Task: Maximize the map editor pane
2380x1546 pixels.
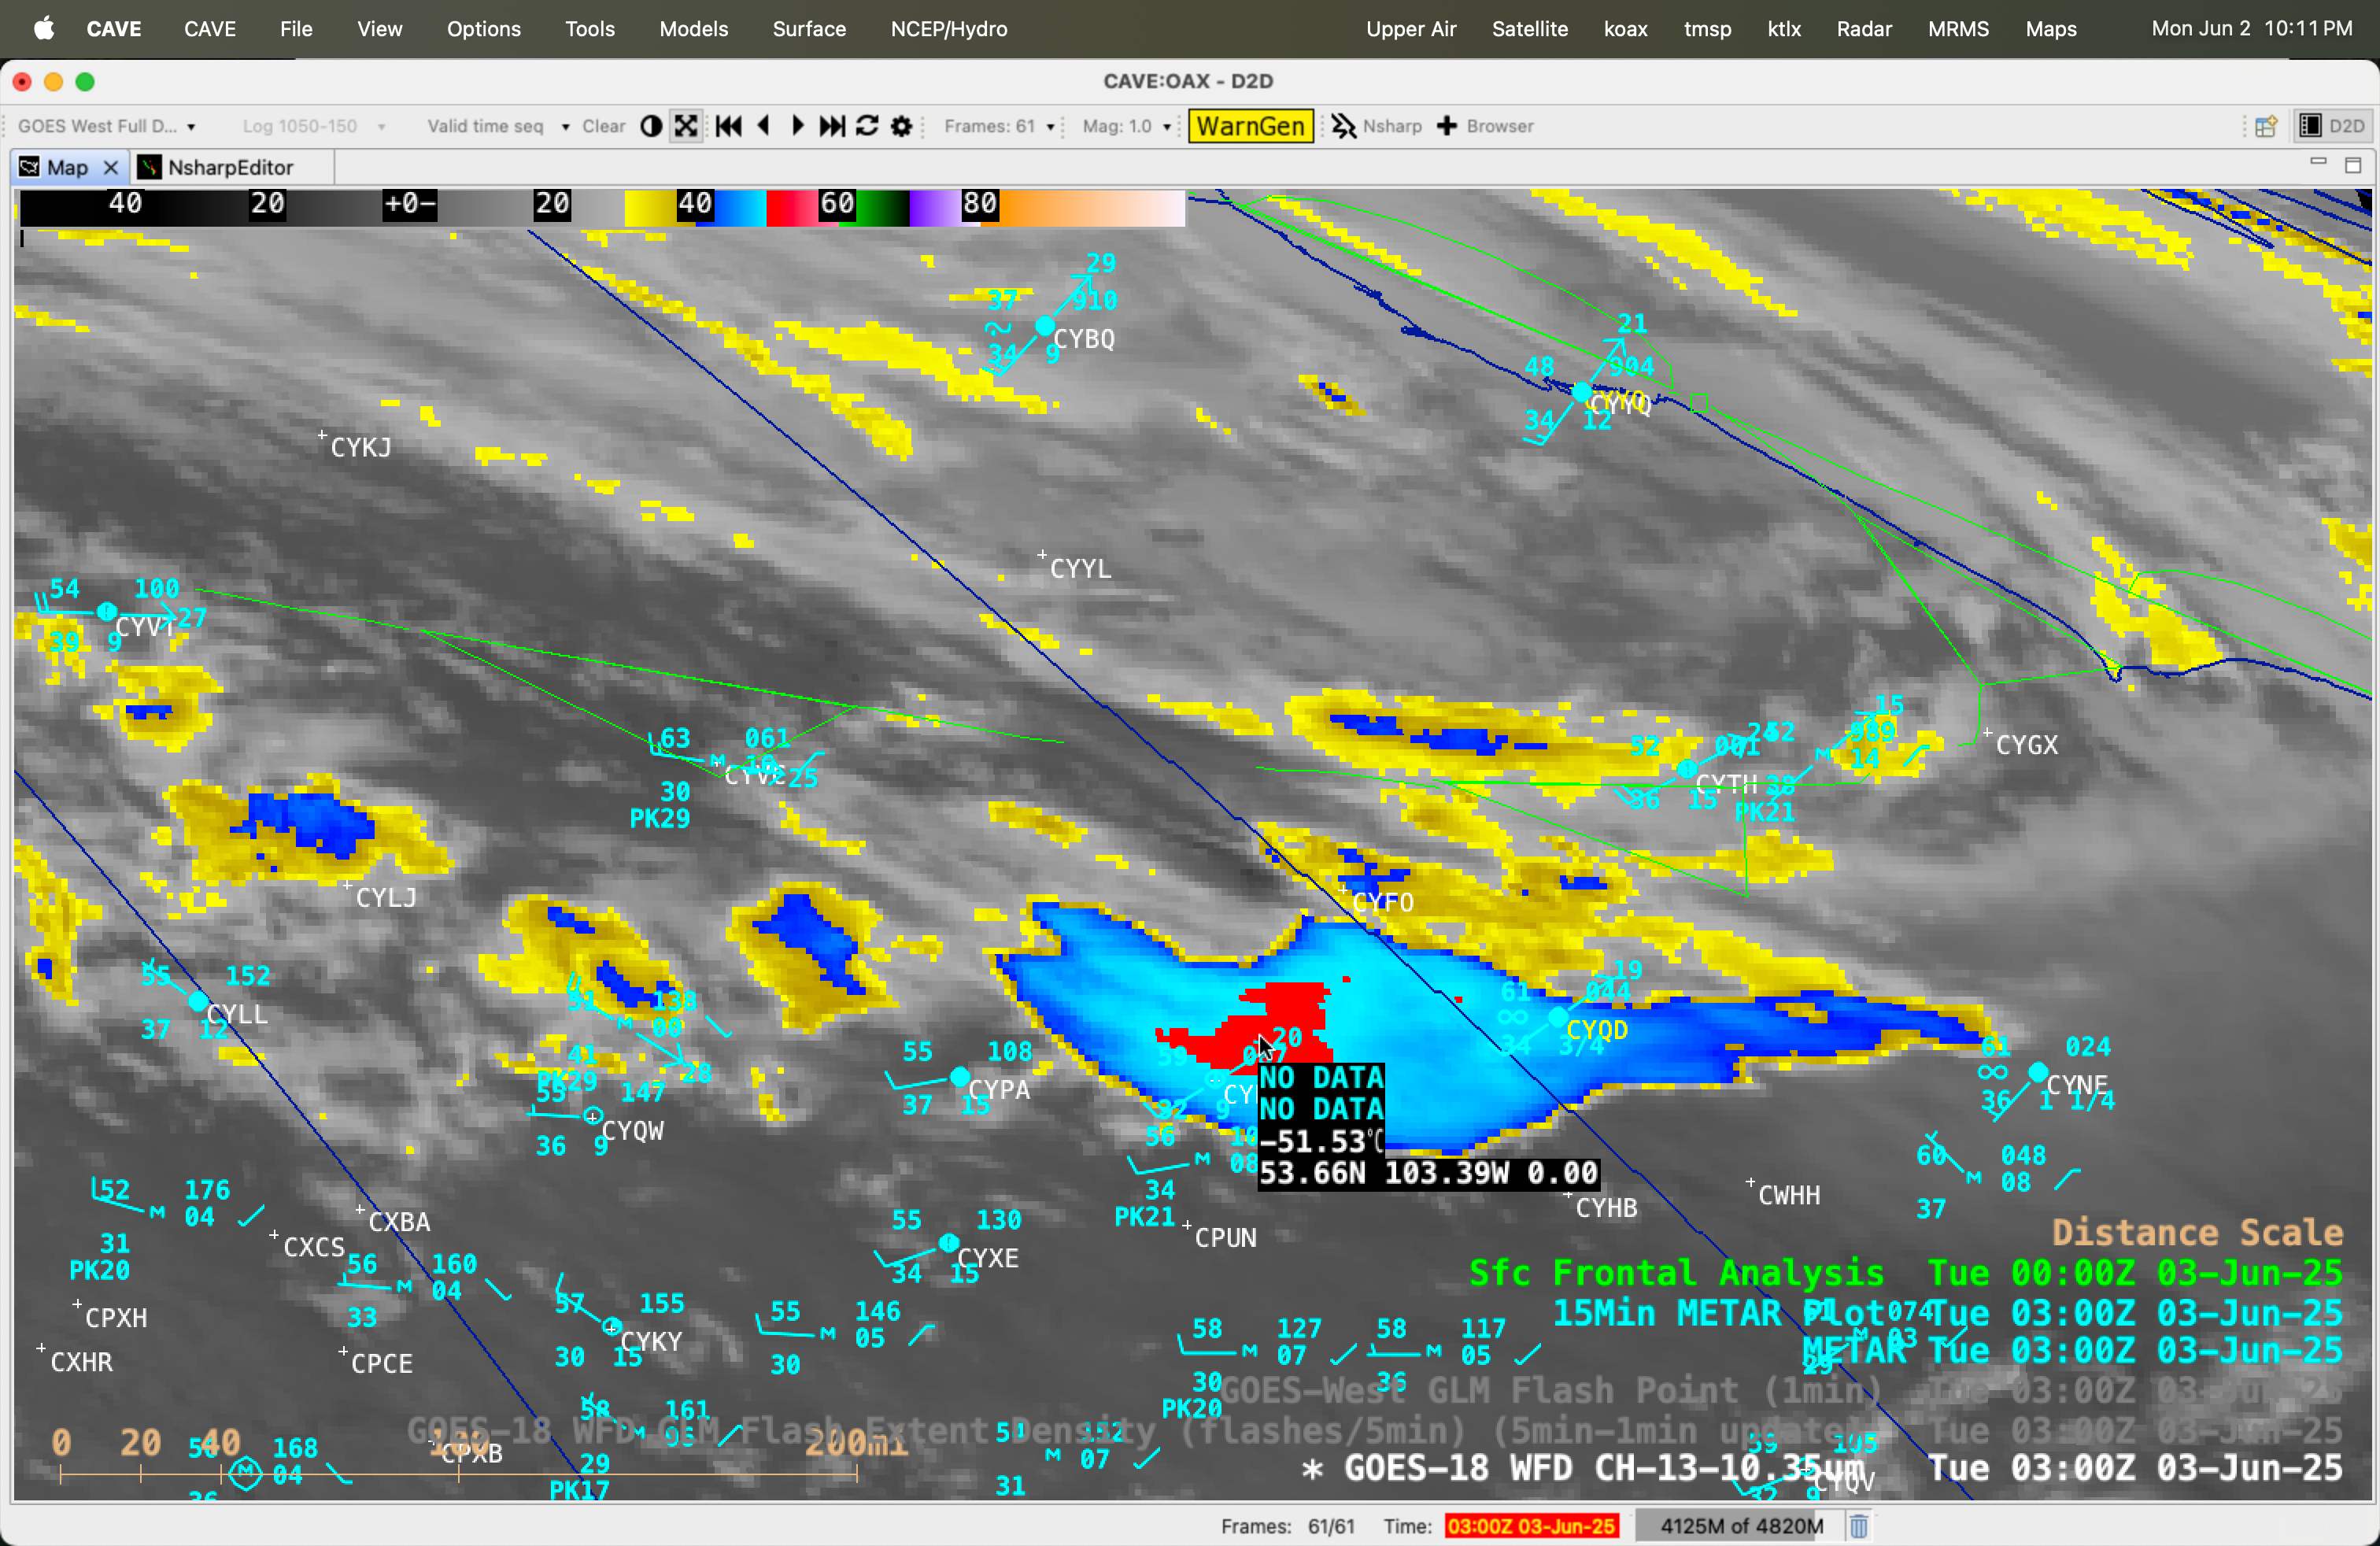Action: point(2353,165)
